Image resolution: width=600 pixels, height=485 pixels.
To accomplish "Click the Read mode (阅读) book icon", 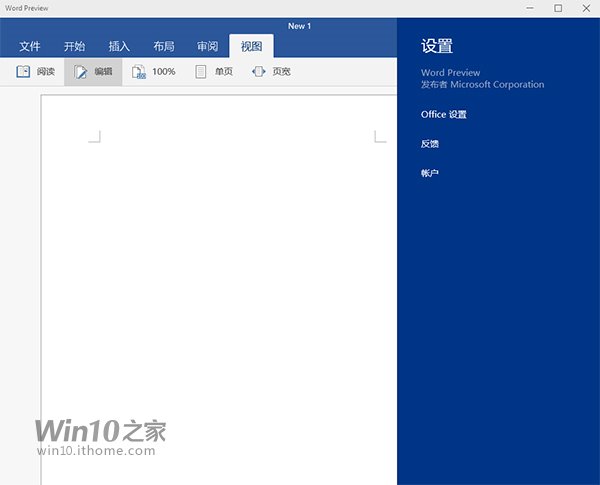I will (23, 72).
